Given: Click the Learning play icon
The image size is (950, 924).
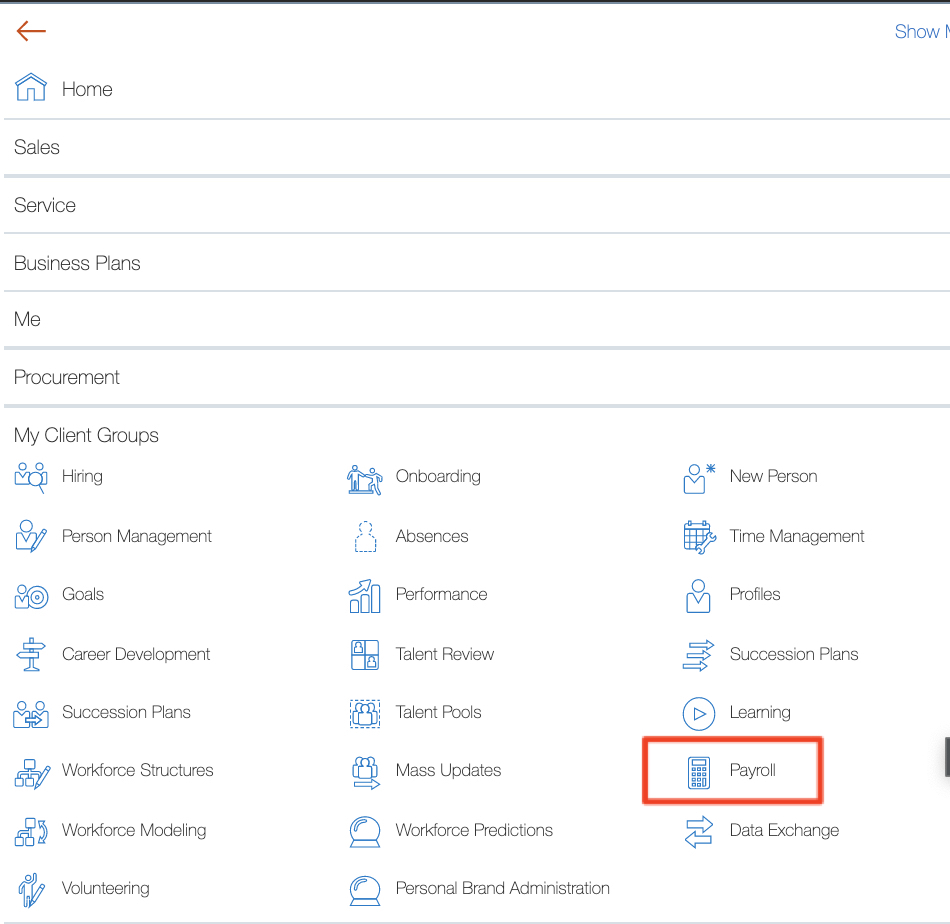Looking at the screenshot, I should tap(698, 713).
